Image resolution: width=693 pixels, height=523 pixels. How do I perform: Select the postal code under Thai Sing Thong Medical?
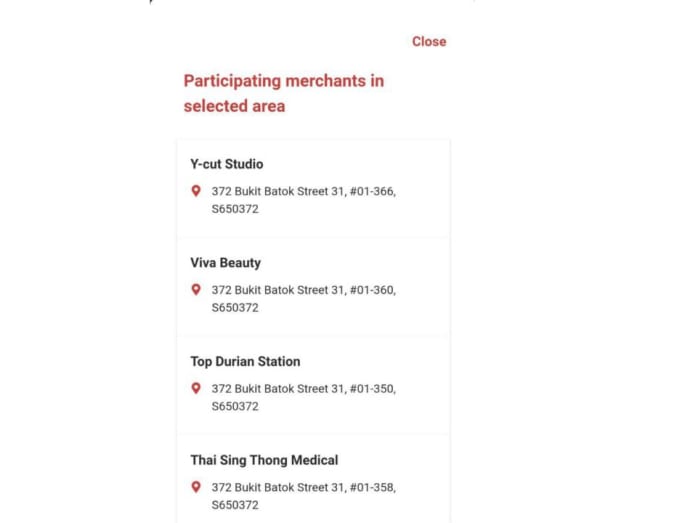(235, 506)
